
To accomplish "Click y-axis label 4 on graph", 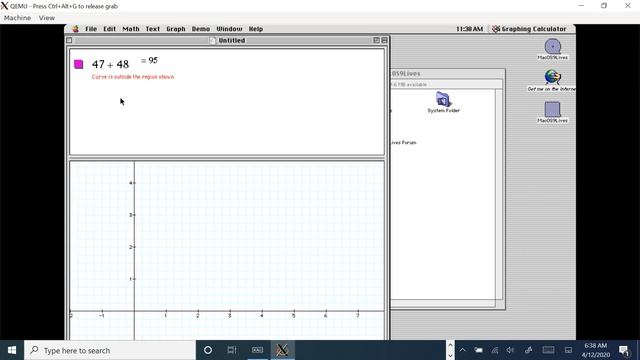I will click(131, 183).
